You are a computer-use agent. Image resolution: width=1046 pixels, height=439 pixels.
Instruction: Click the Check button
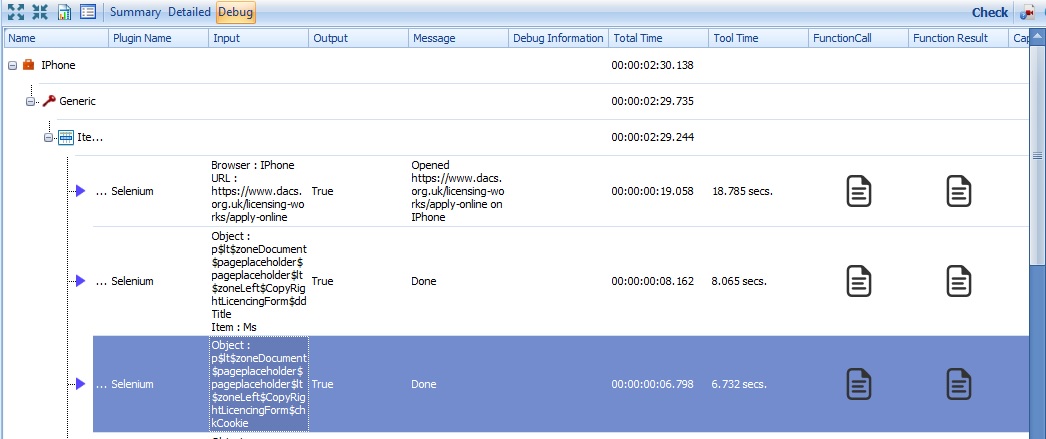(x=990, y=12)
